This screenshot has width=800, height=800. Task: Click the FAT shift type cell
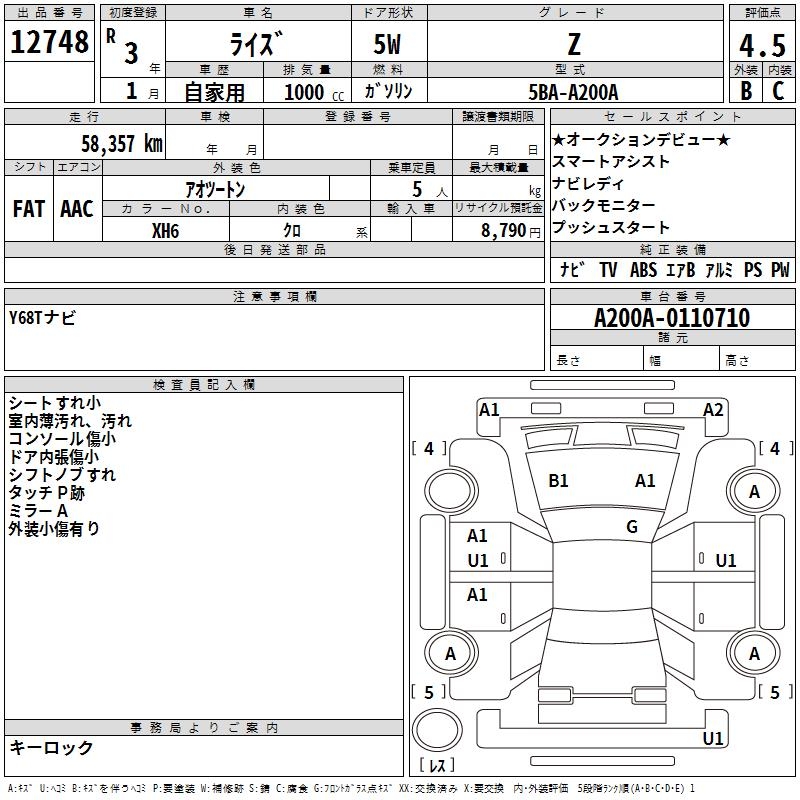[x=28, y=208]
